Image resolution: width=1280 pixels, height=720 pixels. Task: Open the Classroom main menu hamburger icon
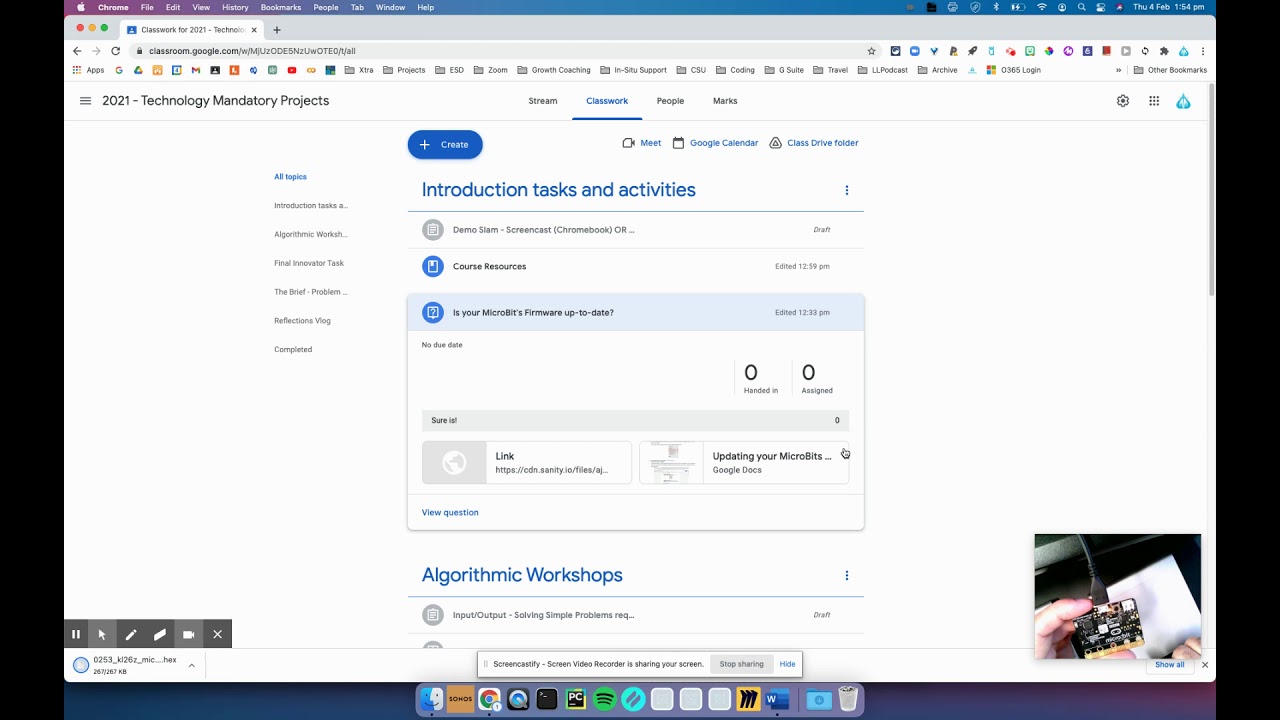click(85, 101)
